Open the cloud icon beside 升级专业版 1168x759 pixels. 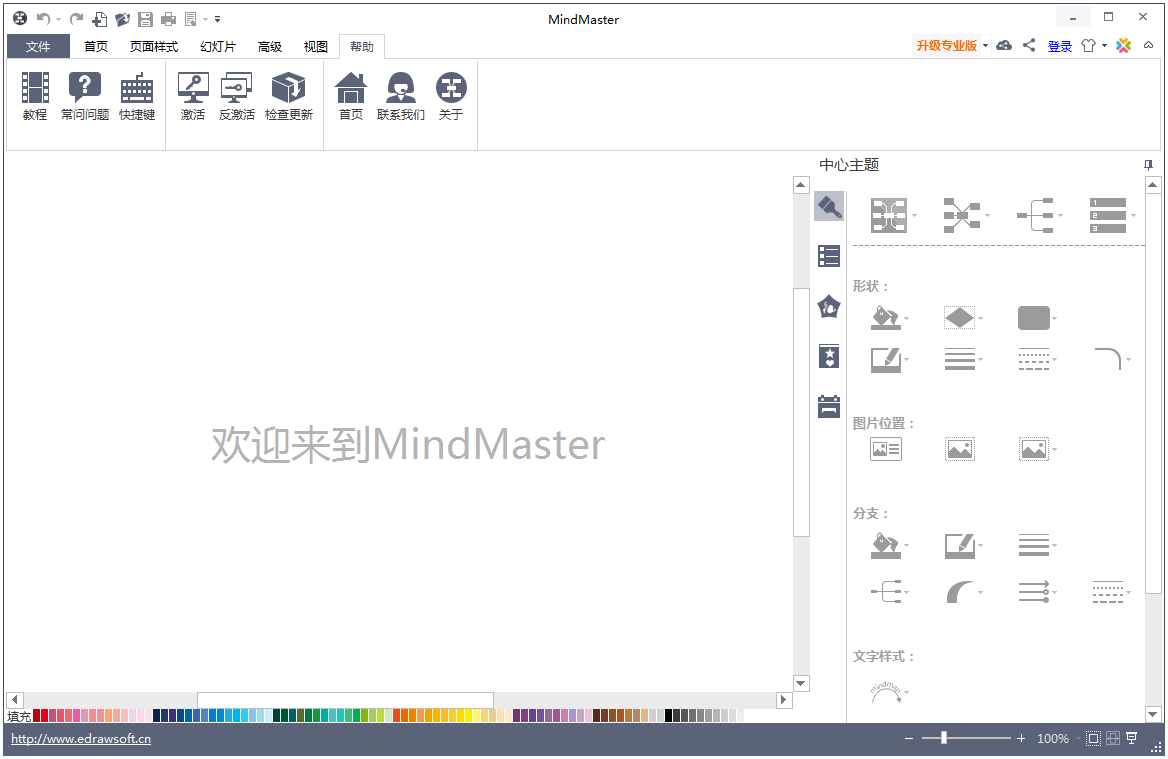coord(1004,45)
